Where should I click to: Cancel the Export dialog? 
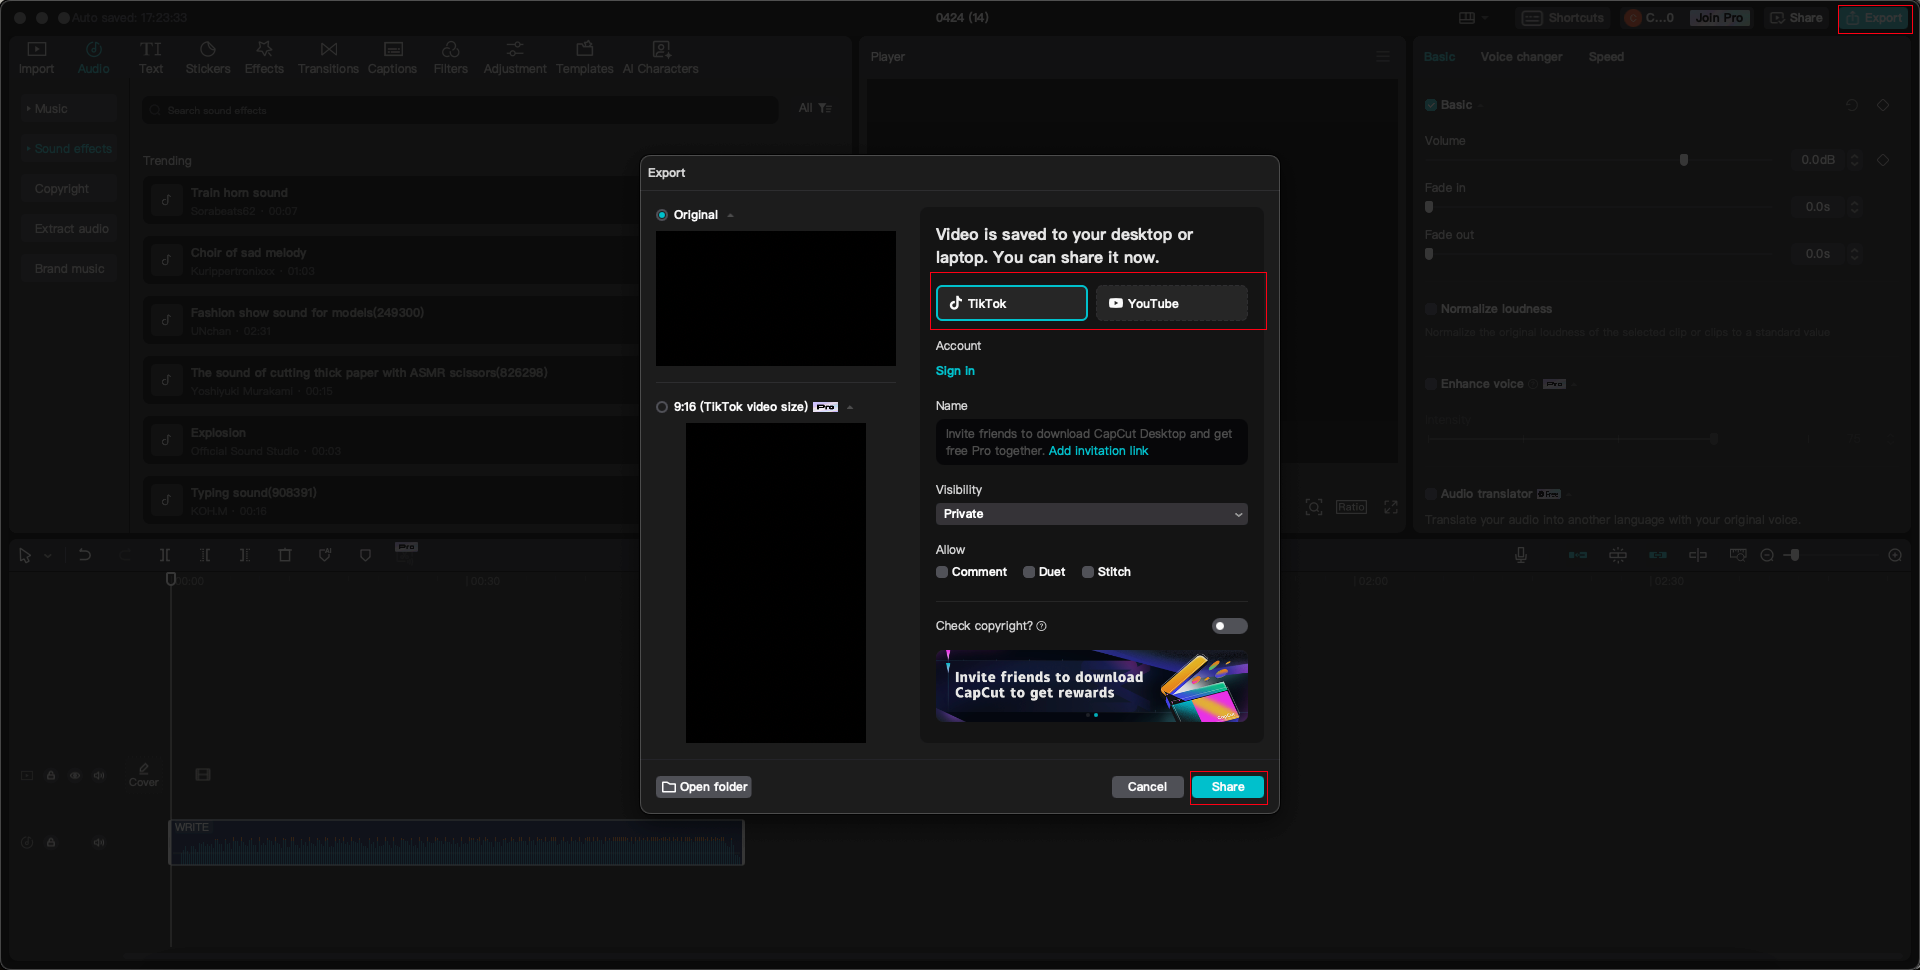[1147, 787]
